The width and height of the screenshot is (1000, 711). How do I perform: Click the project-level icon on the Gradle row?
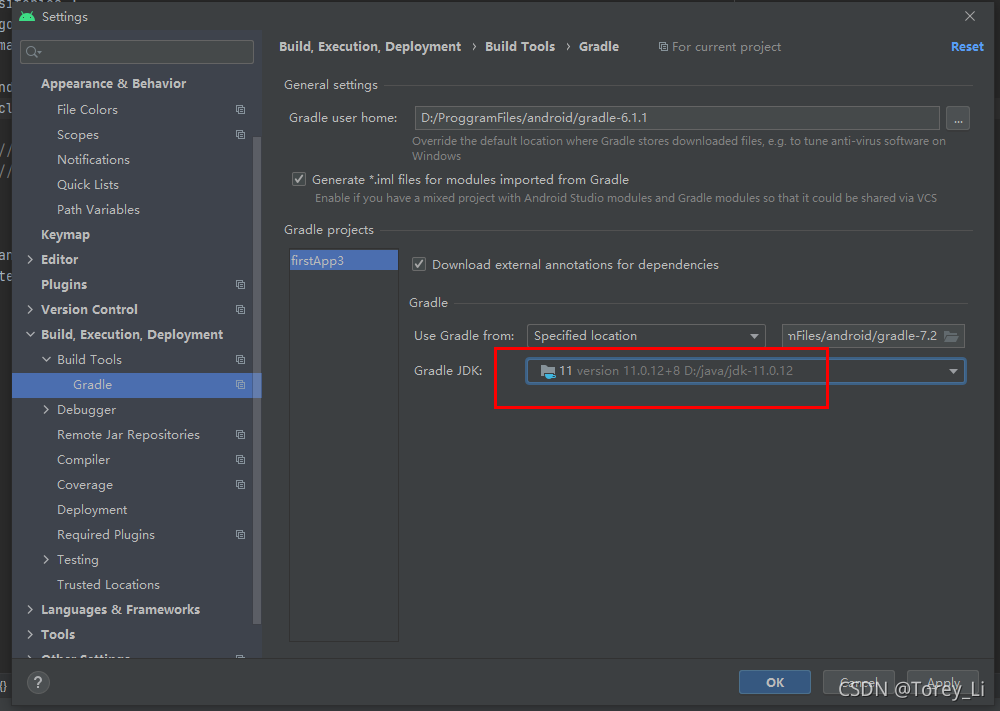240,385
